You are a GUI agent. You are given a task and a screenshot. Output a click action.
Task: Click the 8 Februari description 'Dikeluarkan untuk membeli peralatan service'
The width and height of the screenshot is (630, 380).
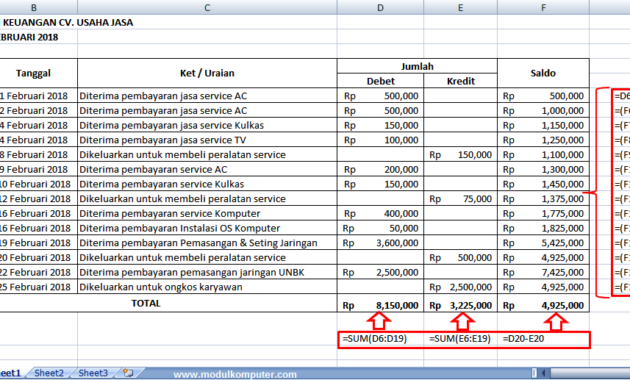(207, 155)
